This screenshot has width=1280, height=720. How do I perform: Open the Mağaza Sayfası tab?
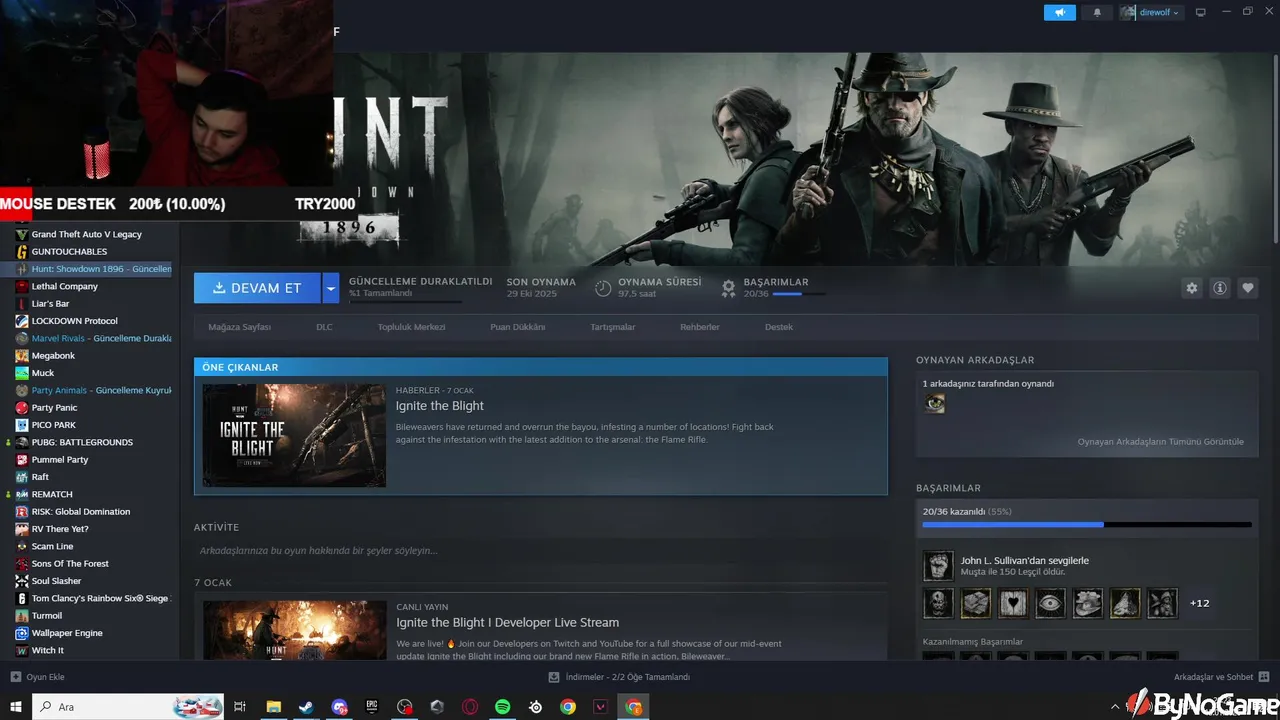click(x=239, y=327)
